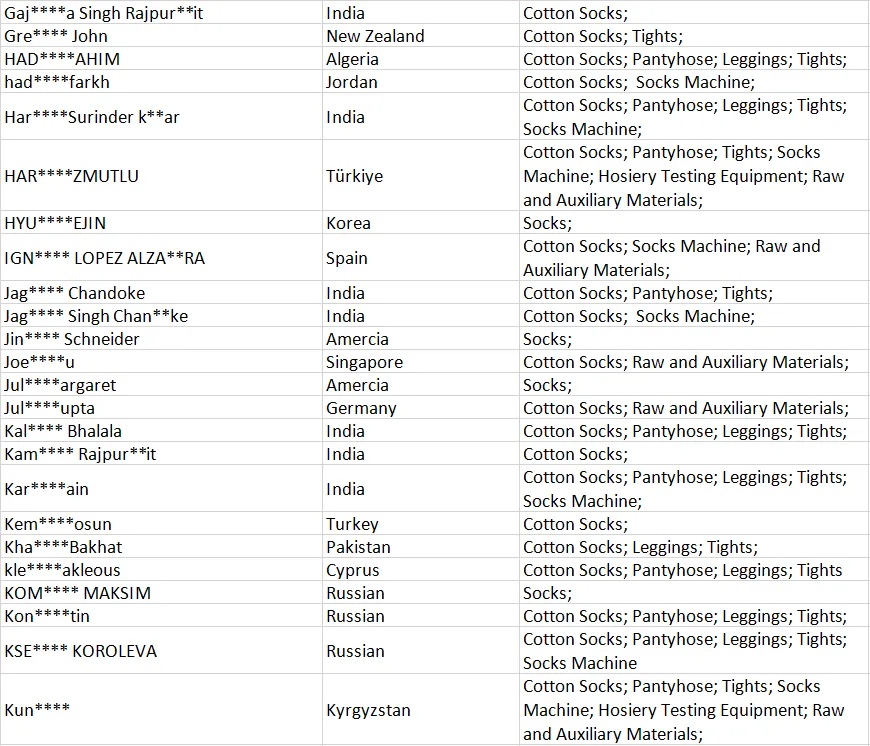Click the IGN**** LOPEZ ALZA**RA cell
870x746 pixels.
click(x=161, y=257)
